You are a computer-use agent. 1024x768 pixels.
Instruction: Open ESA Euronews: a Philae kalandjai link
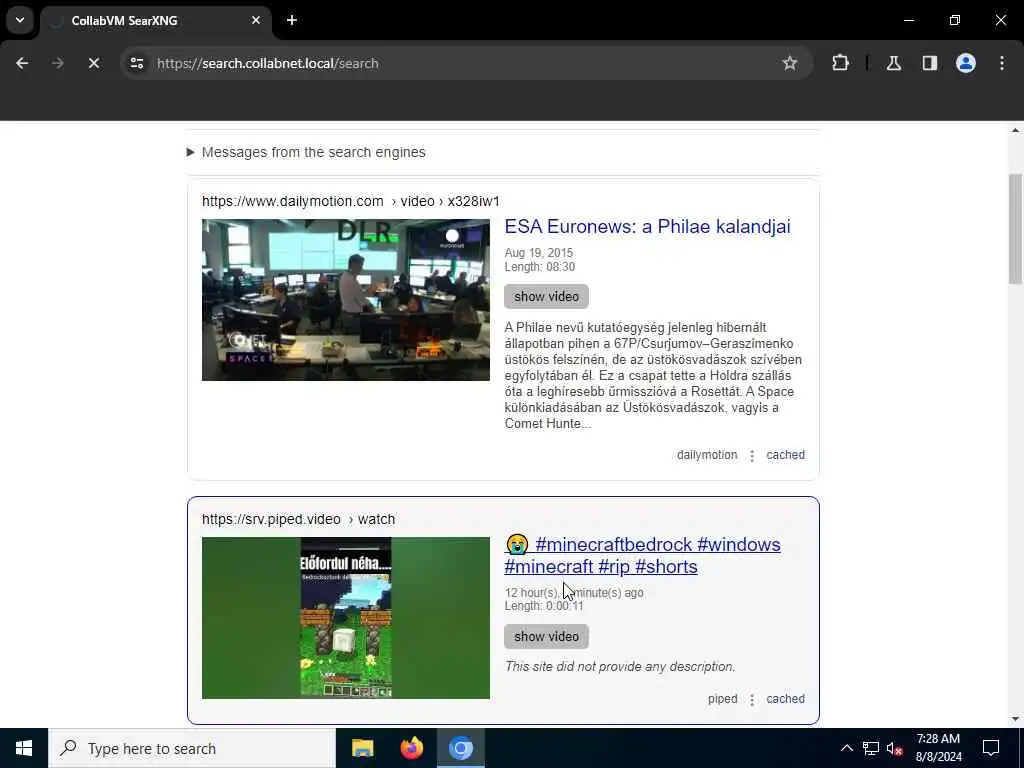[x=647, y=227]
